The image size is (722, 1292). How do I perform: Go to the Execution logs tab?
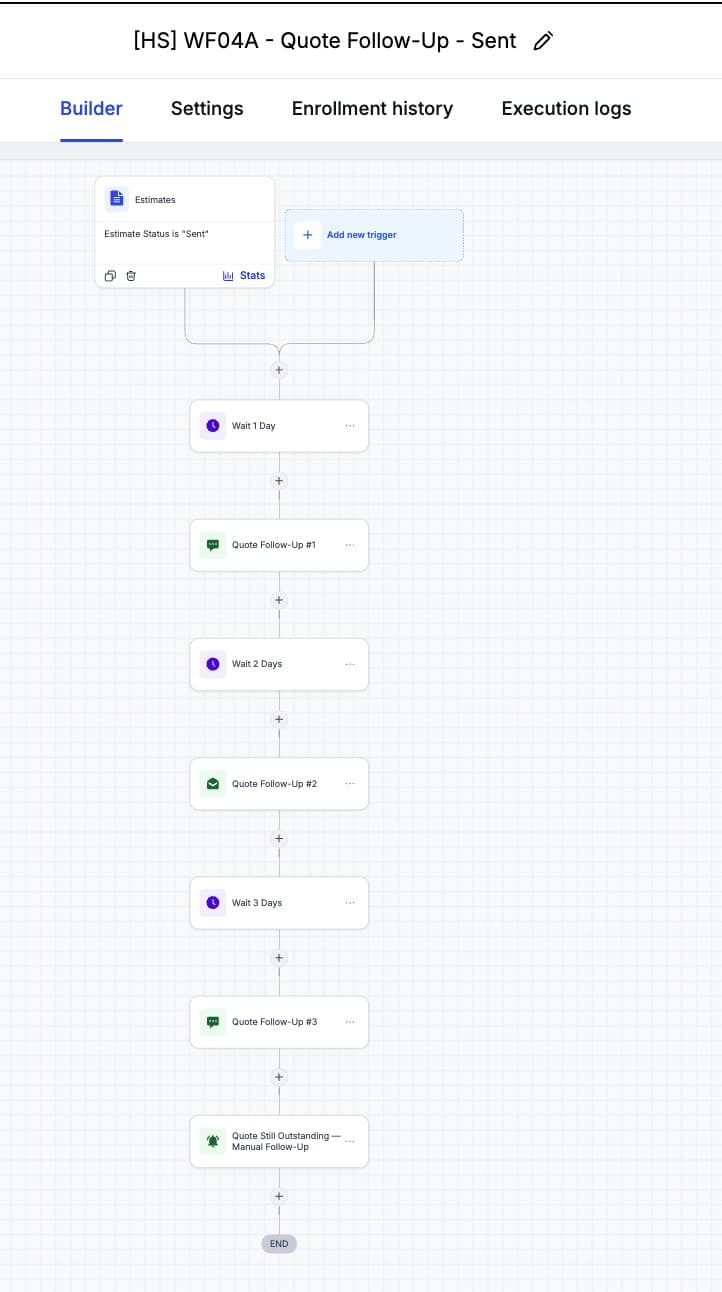566,108
